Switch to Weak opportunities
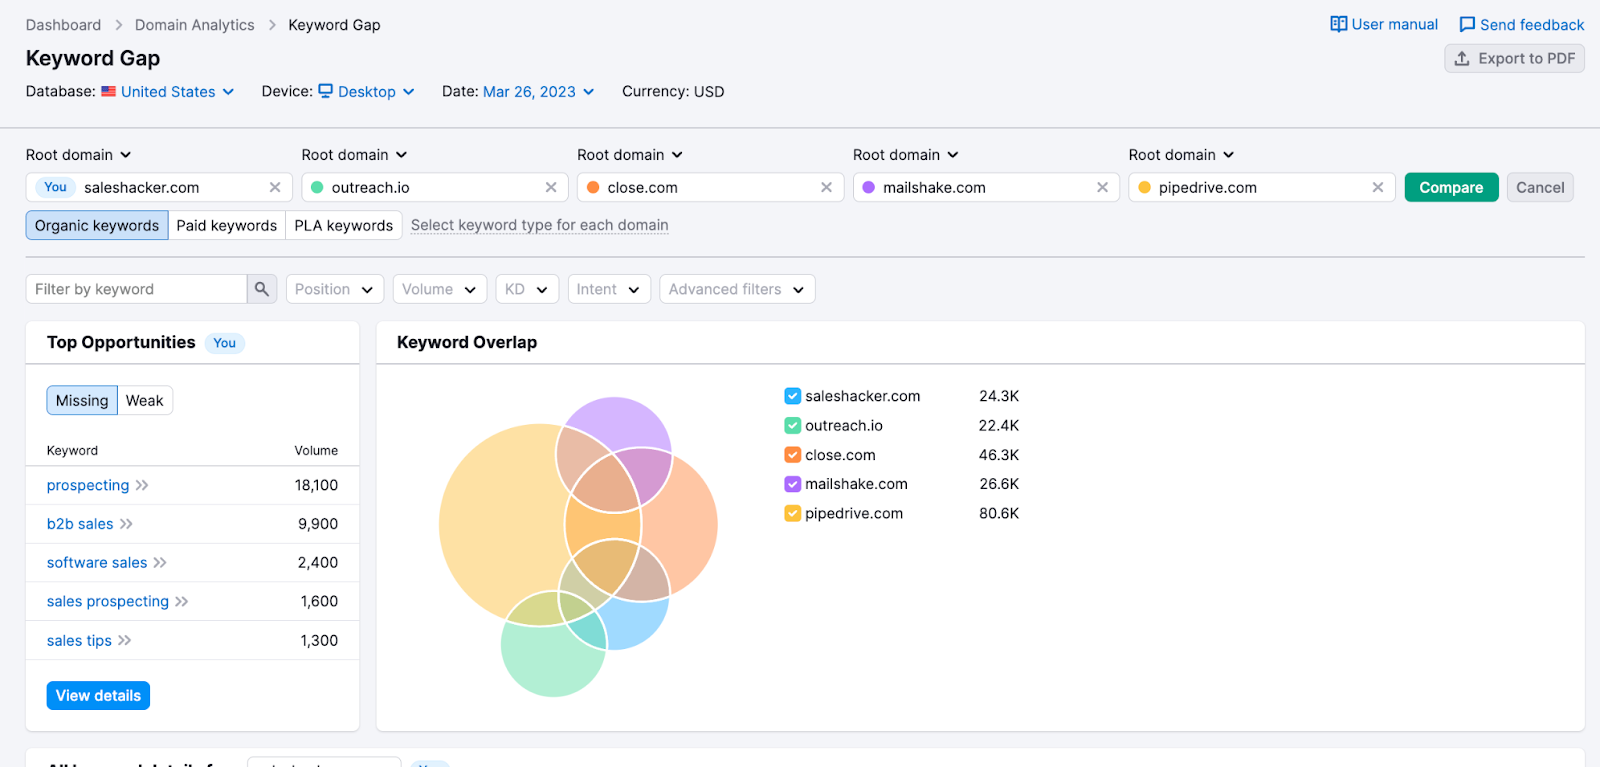The image size is (1600, 767). [x=145, y=400]
